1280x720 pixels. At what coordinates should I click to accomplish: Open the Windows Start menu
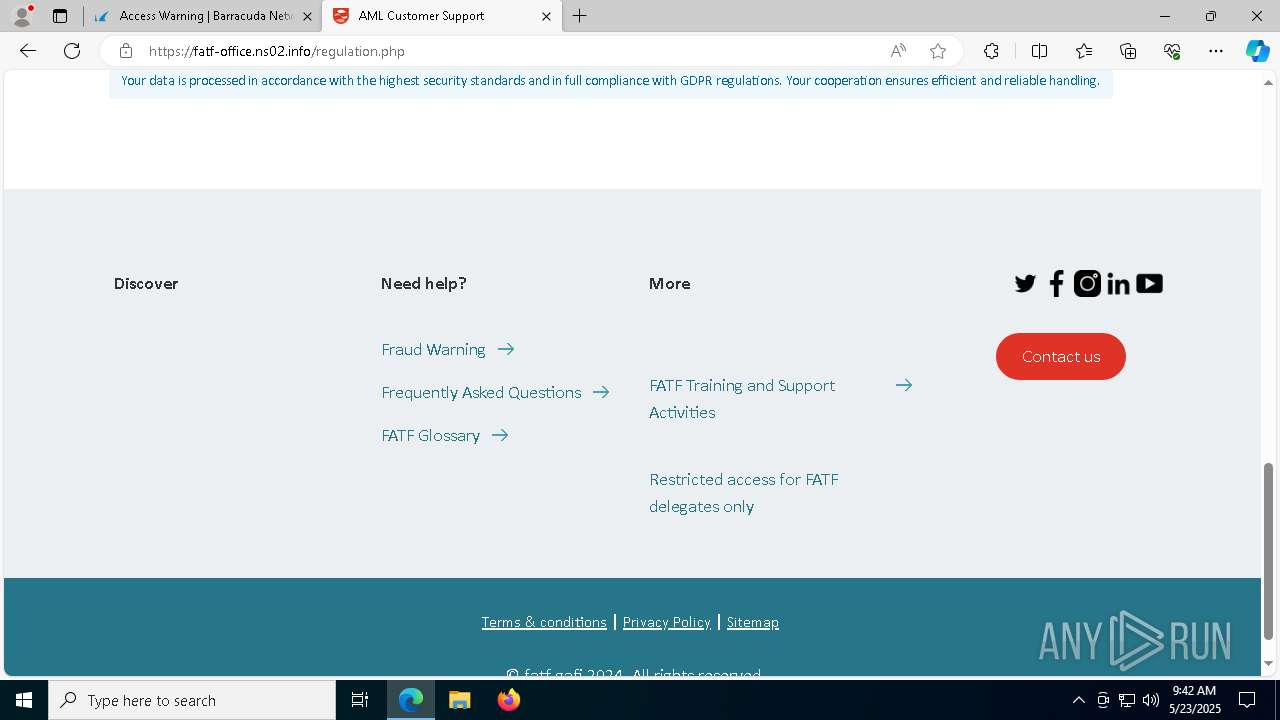pos(24,700)
